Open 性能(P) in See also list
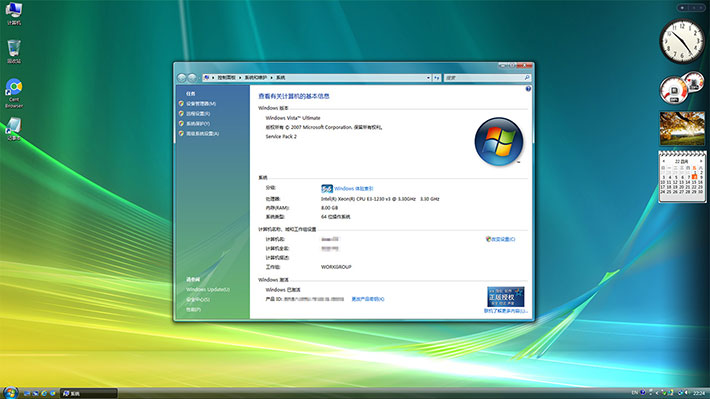This screenshot has width=710, height=399. 193,309
